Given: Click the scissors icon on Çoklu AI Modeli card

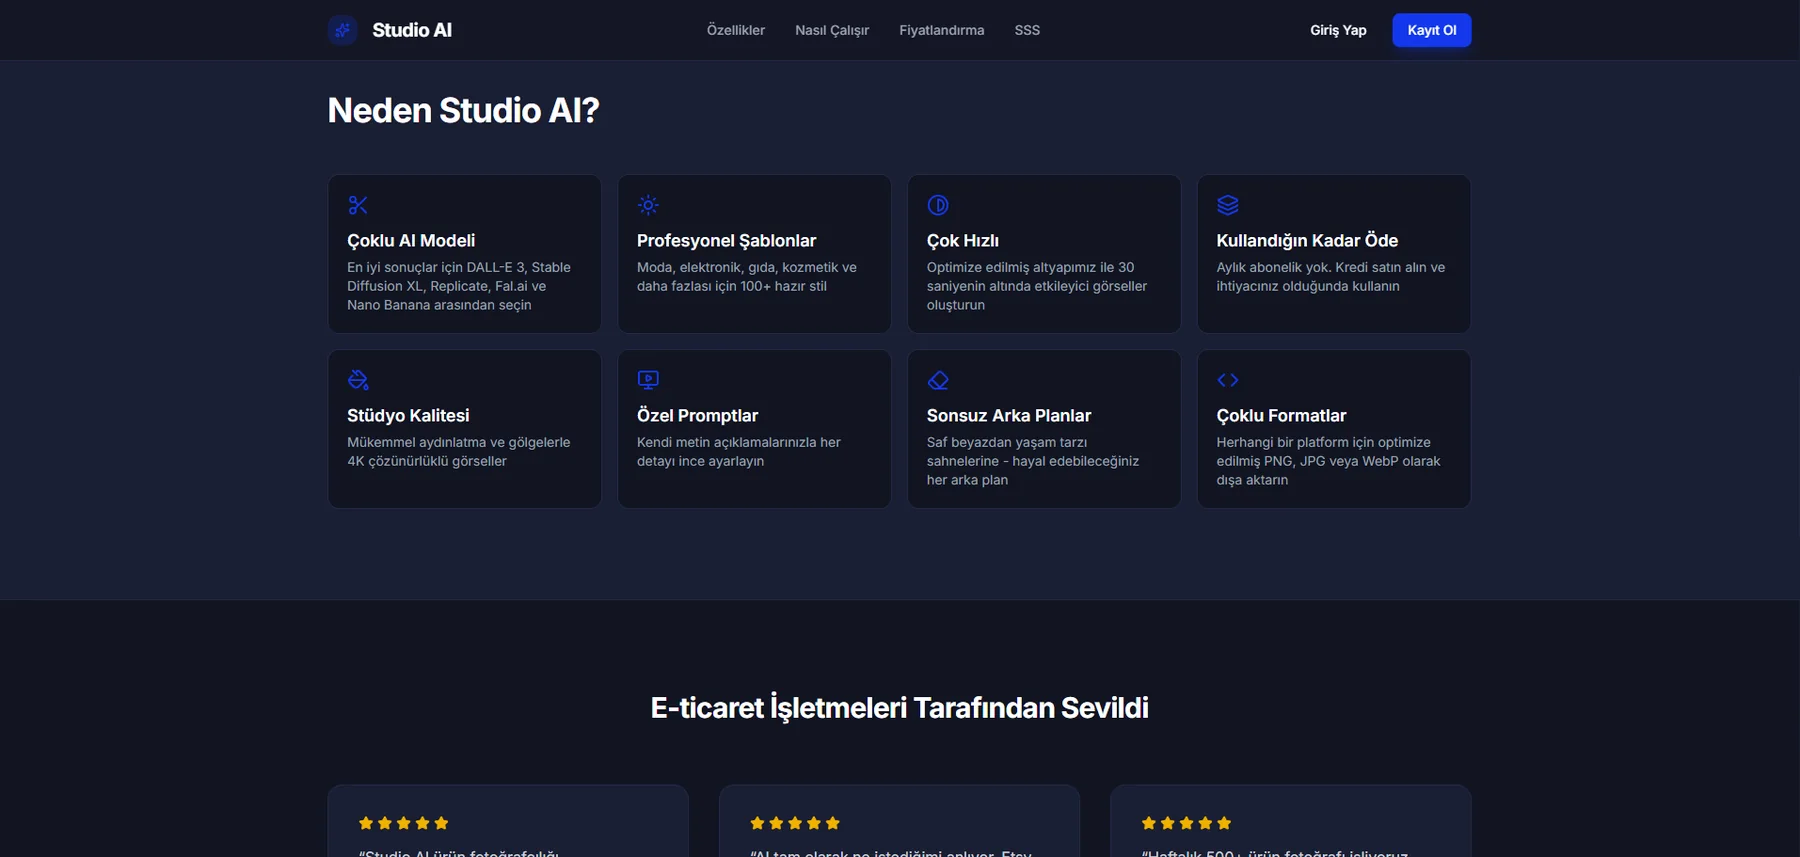Looking at the screenshot, I should pos(358,205).
